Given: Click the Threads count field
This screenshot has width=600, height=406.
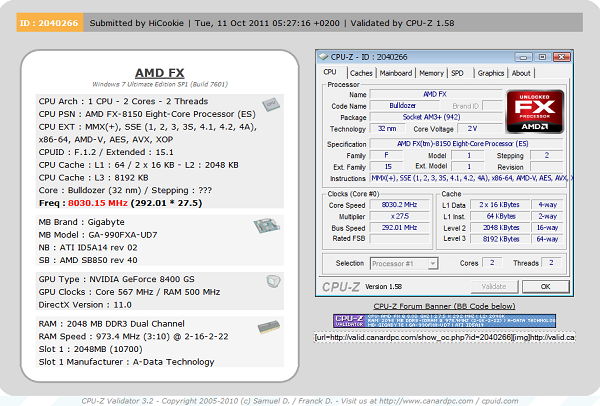Looking at the screenshot, I should [x=551, y=263].
